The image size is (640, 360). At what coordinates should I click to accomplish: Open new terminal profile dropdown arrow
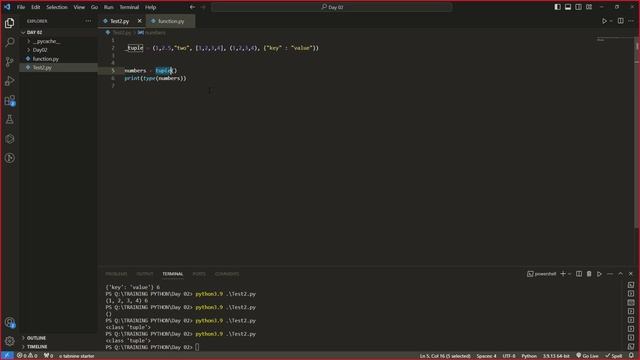[569, 274]
